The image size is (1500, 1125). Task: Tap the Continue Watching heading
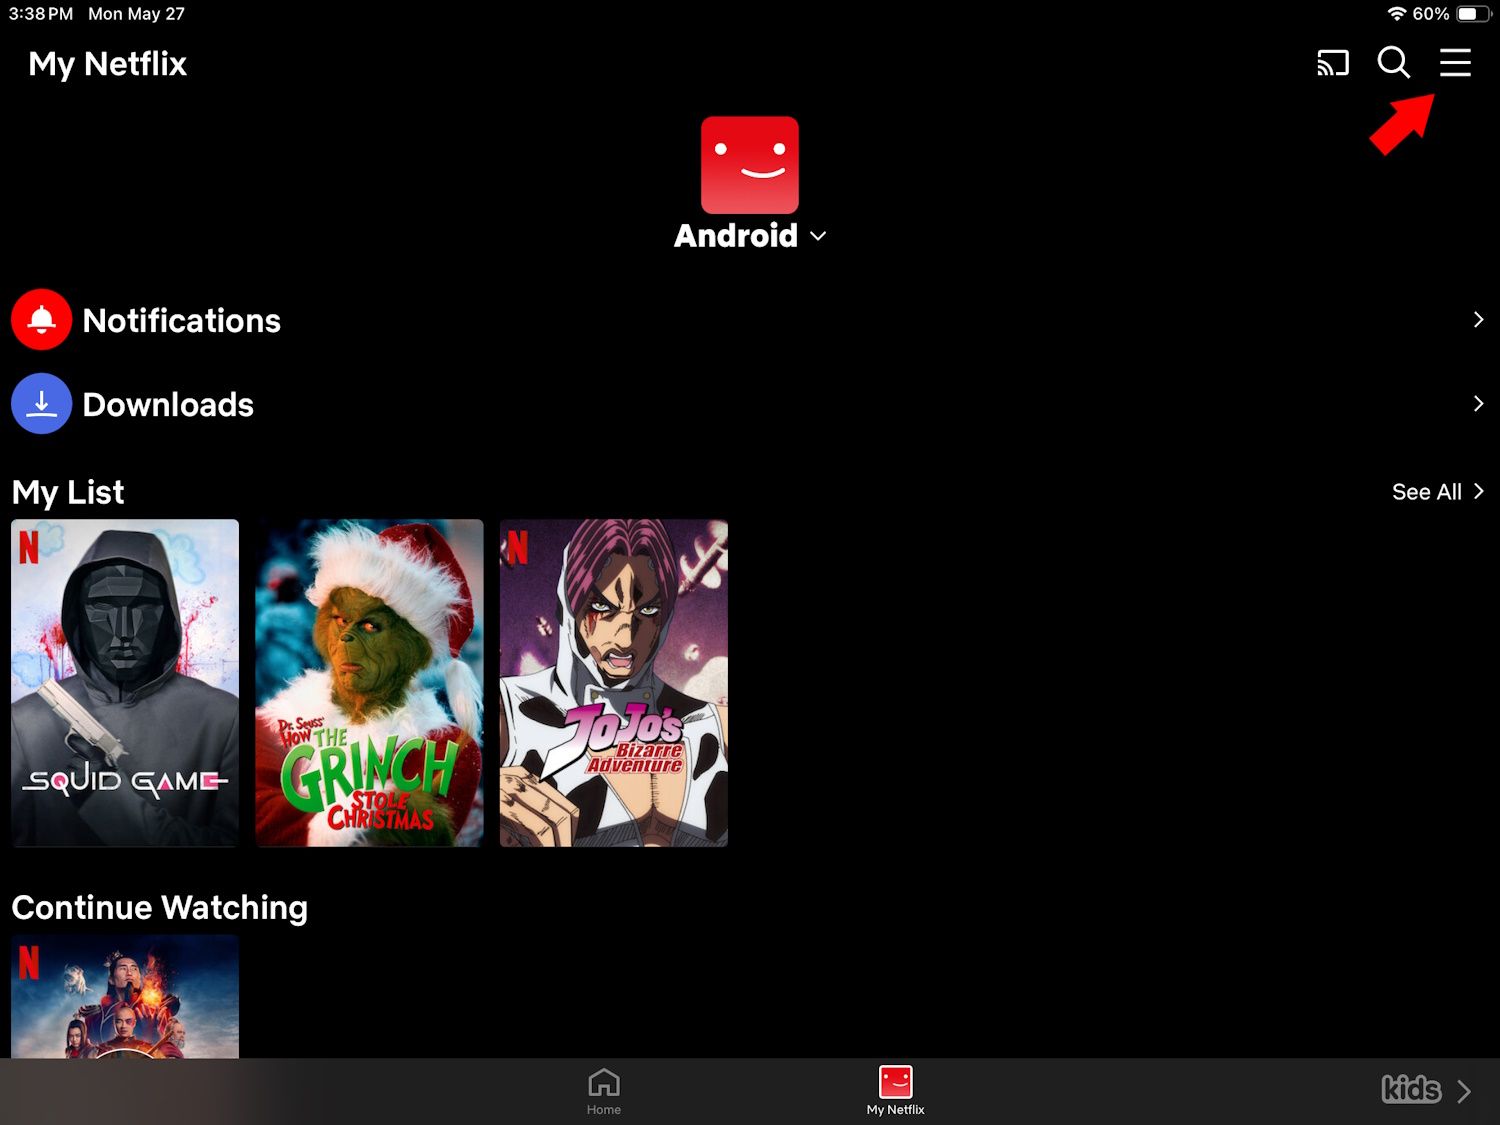pos(160,907)
